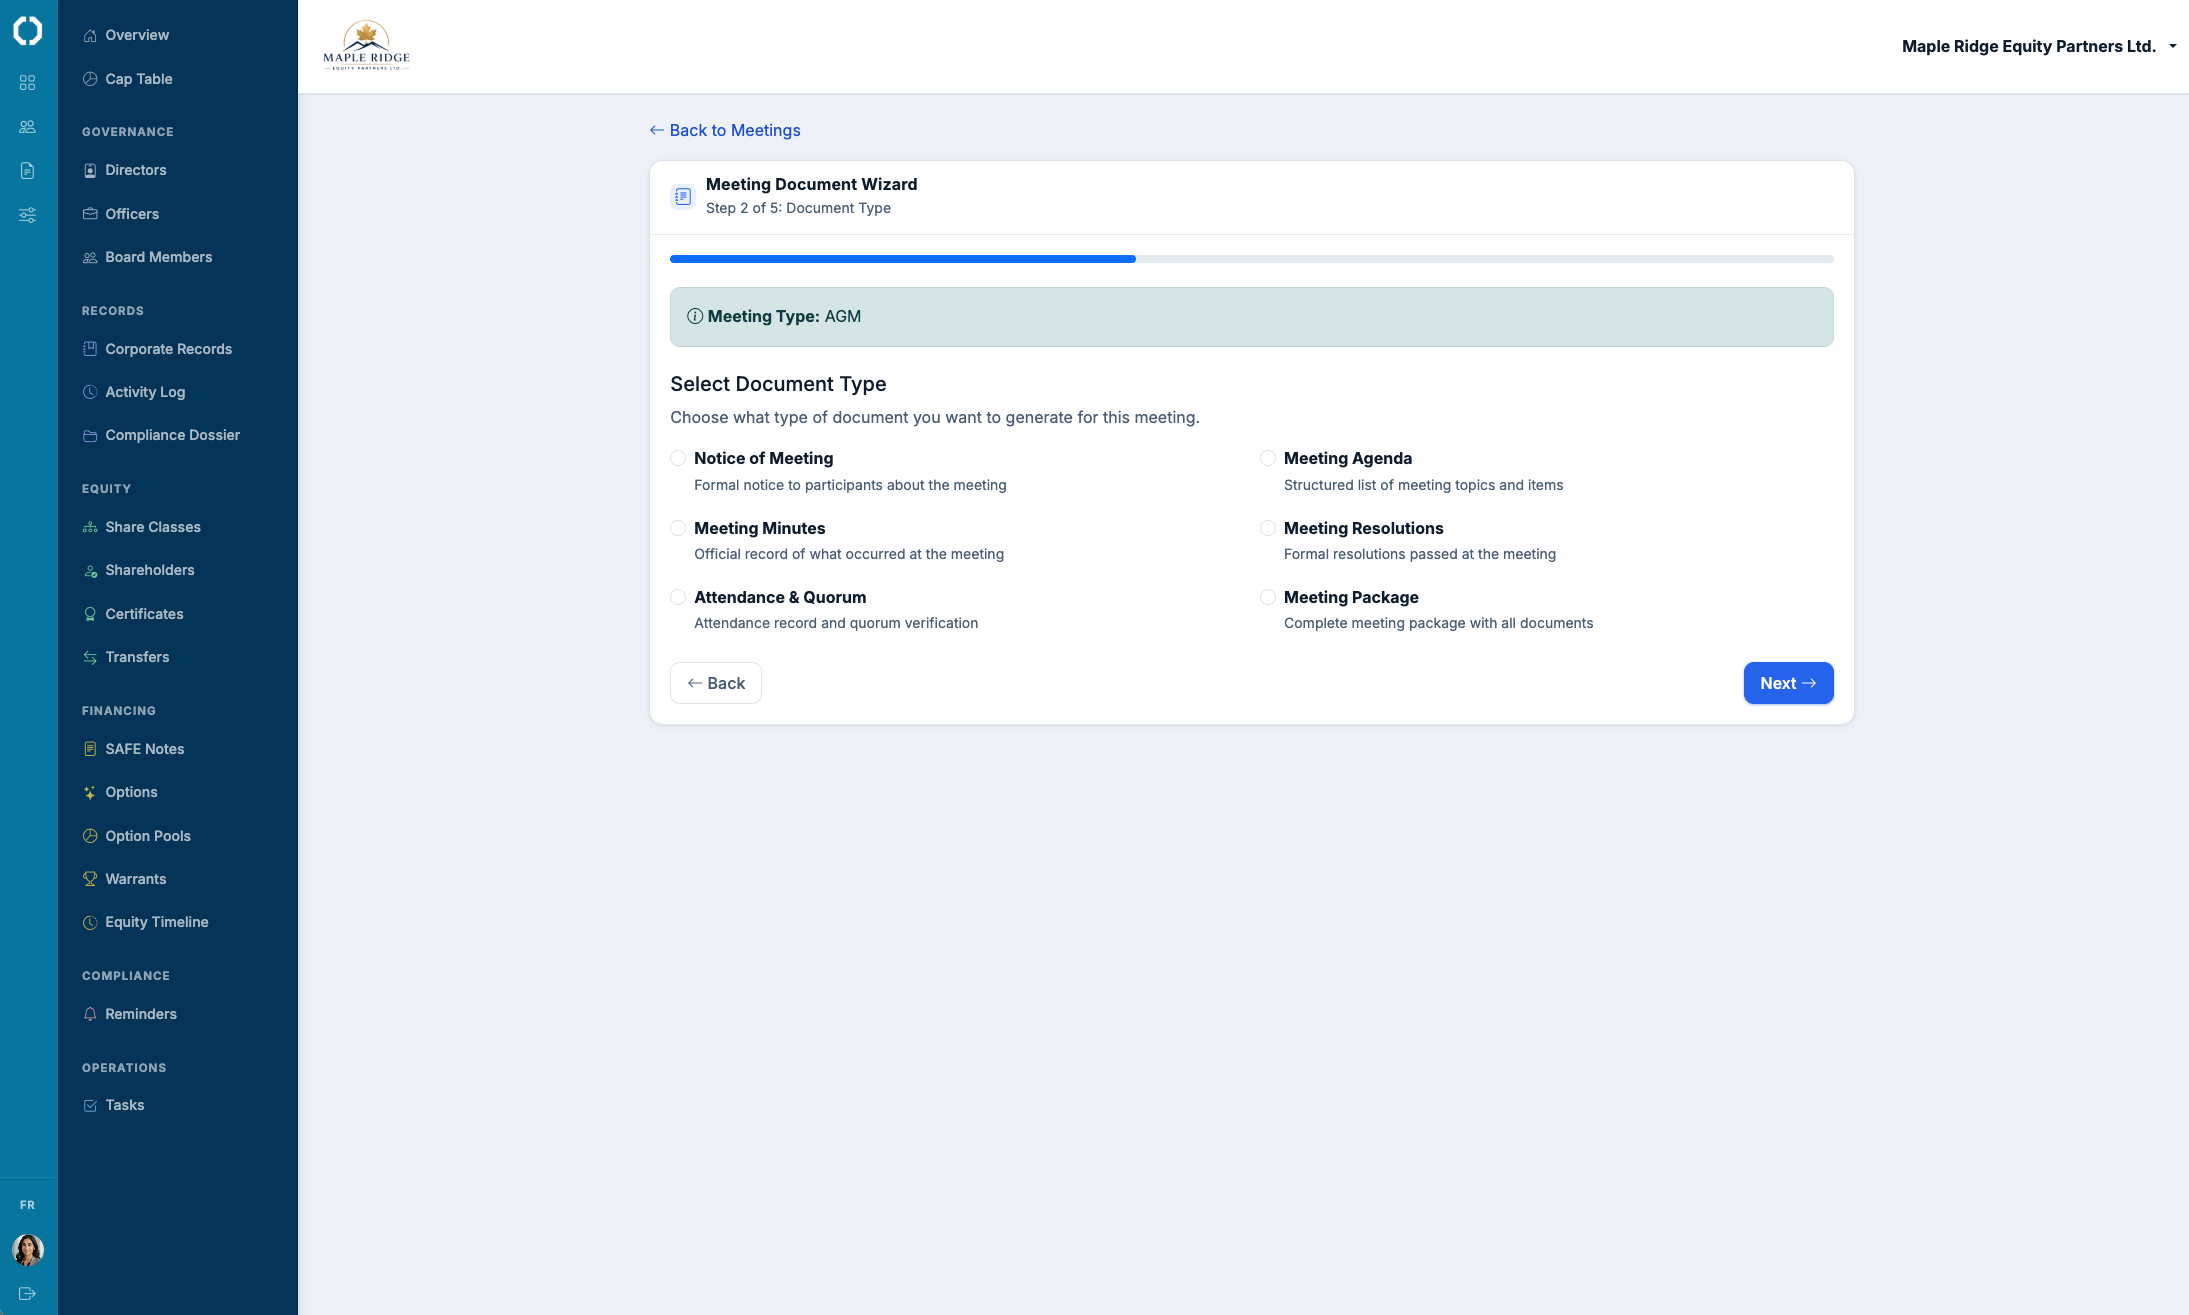Viewport: 2189px width, 1315px height.
Task: Click the Options sparkle icon
Action: pyautogui.click(x=90, y=792)
